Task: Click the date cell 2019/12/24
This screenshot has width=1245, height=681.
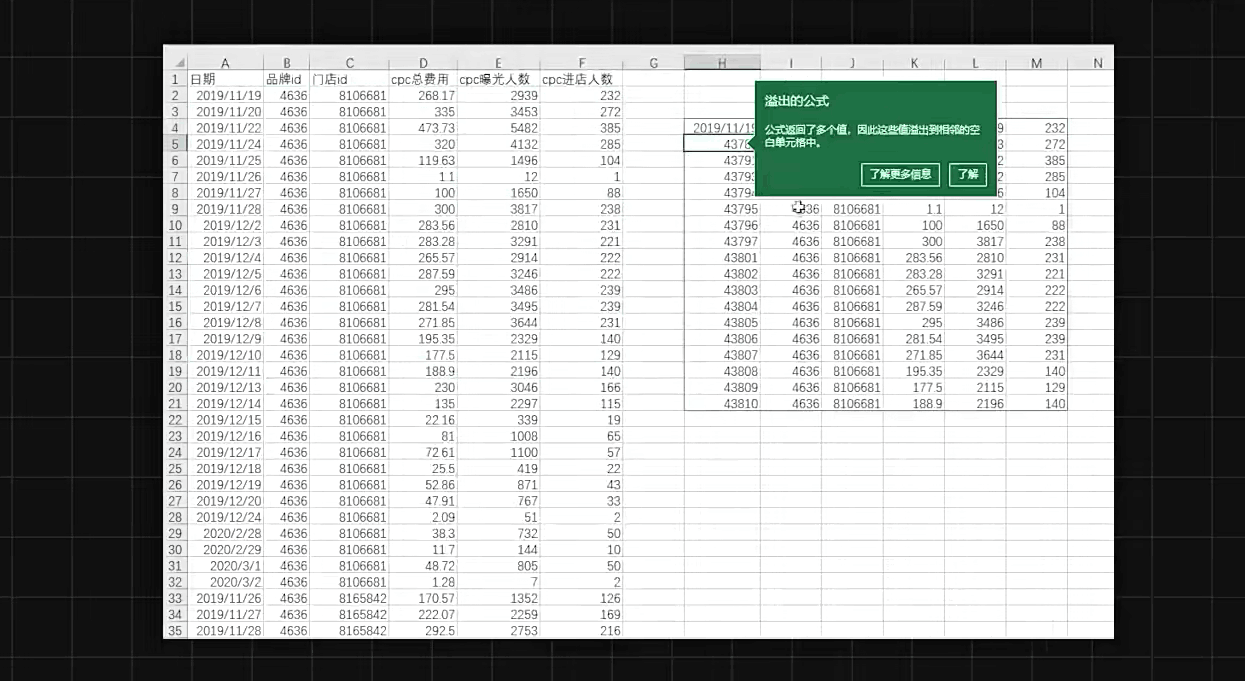Action: (225, 517)
